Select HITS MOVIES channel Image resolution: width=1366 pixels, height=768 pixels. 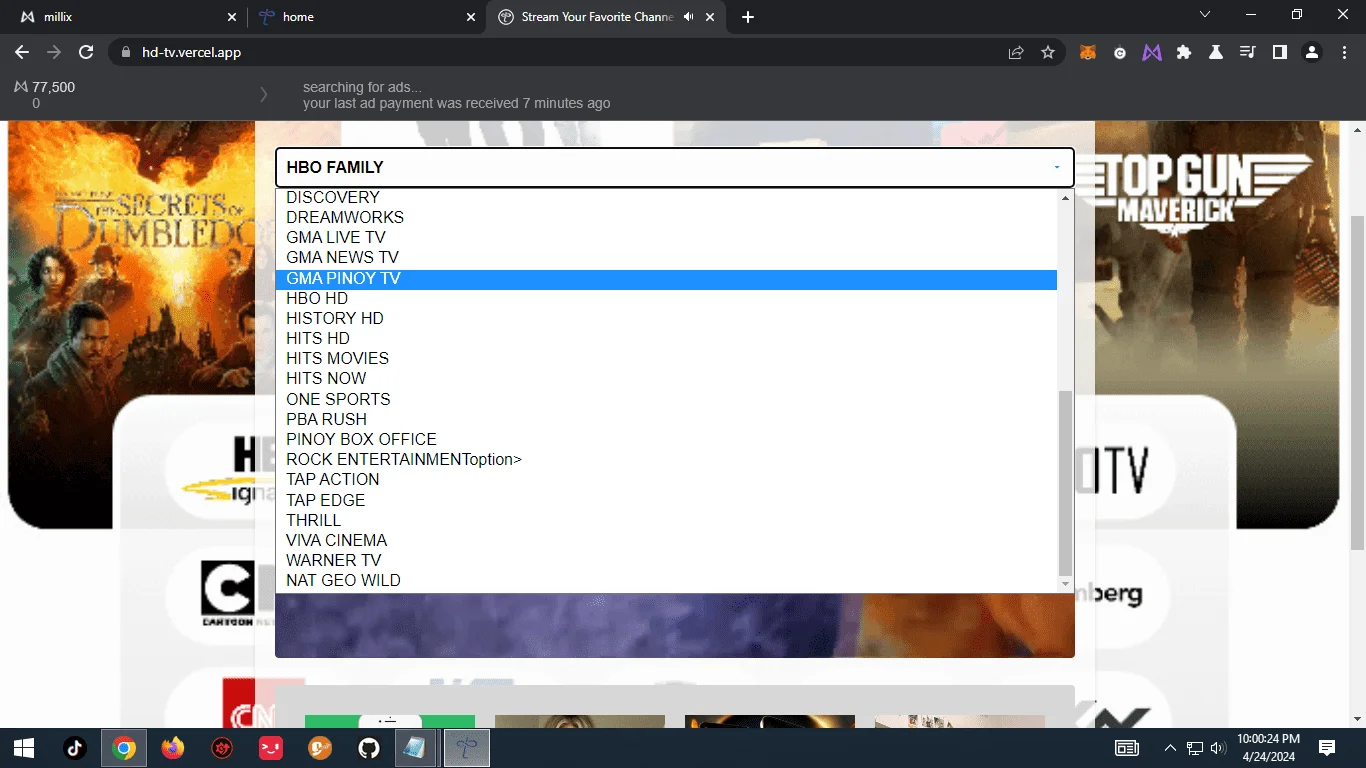(666, 358)
